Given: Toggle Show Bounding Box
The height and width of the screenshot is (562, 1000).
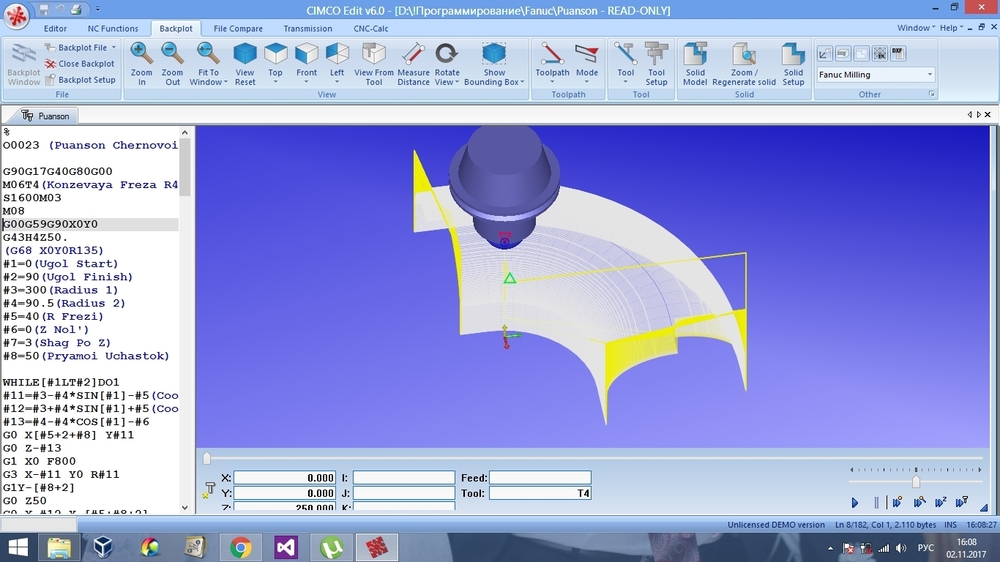Looking at the screenshot, I should [494, 64].
